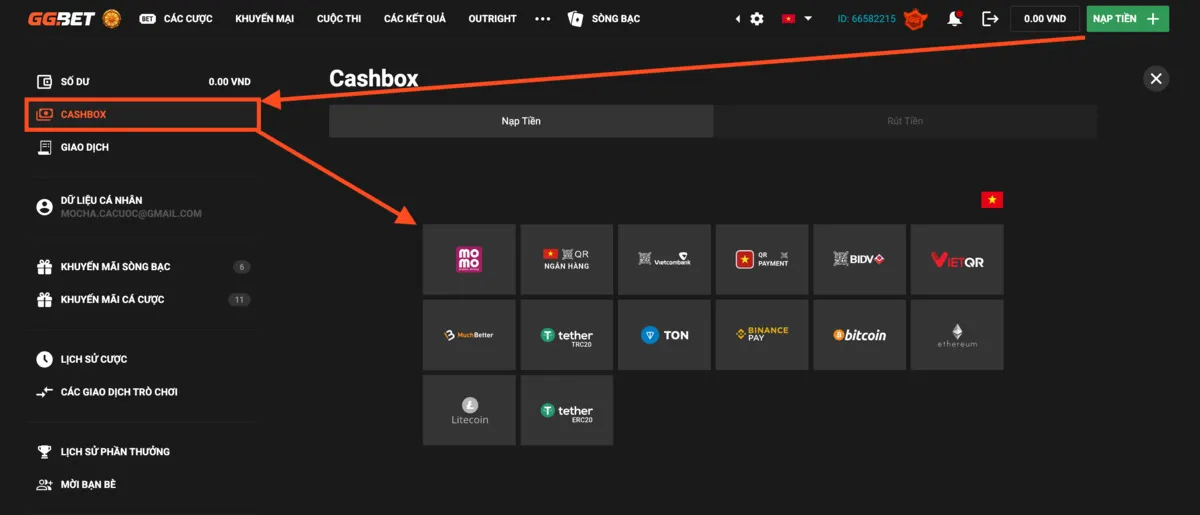Click receipt icon beside GIAO DỊCH

tap(44, 147)
